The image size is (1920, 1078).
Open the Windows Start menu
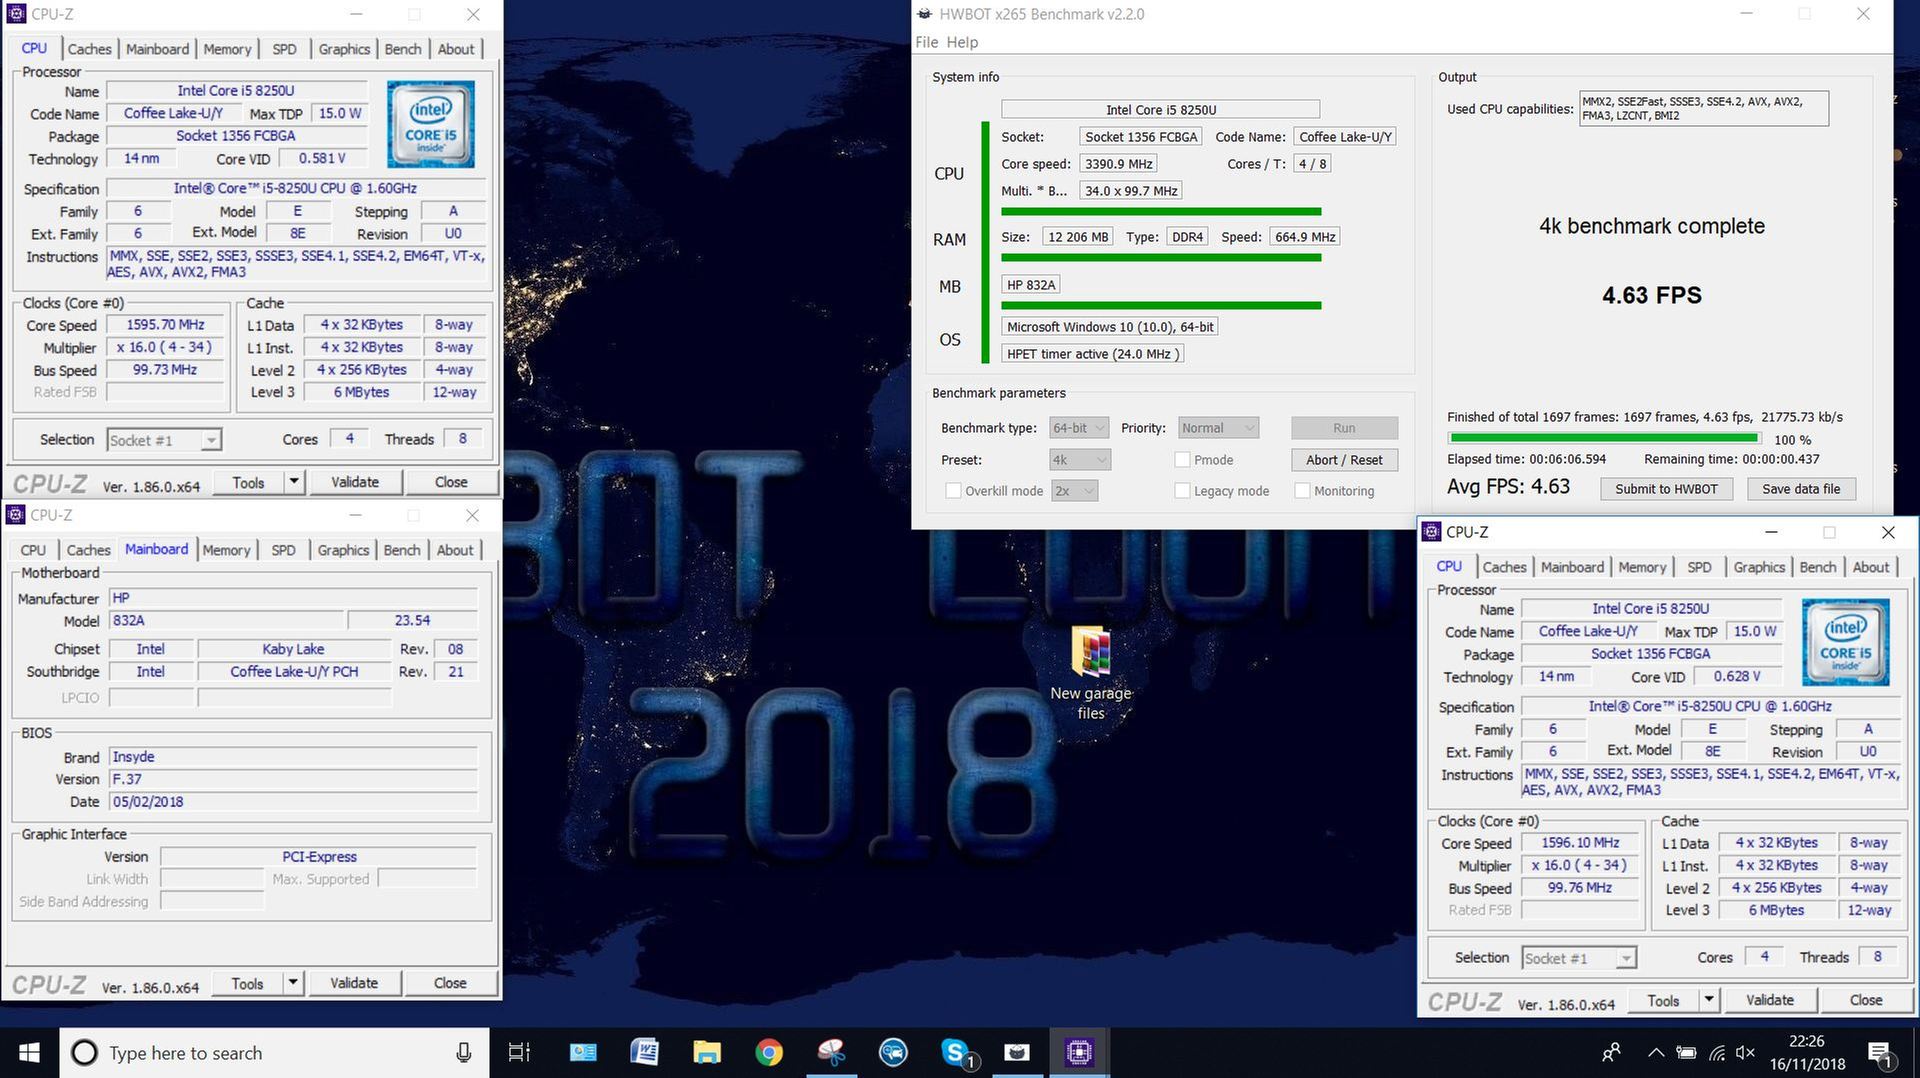tap(29, 1053)
